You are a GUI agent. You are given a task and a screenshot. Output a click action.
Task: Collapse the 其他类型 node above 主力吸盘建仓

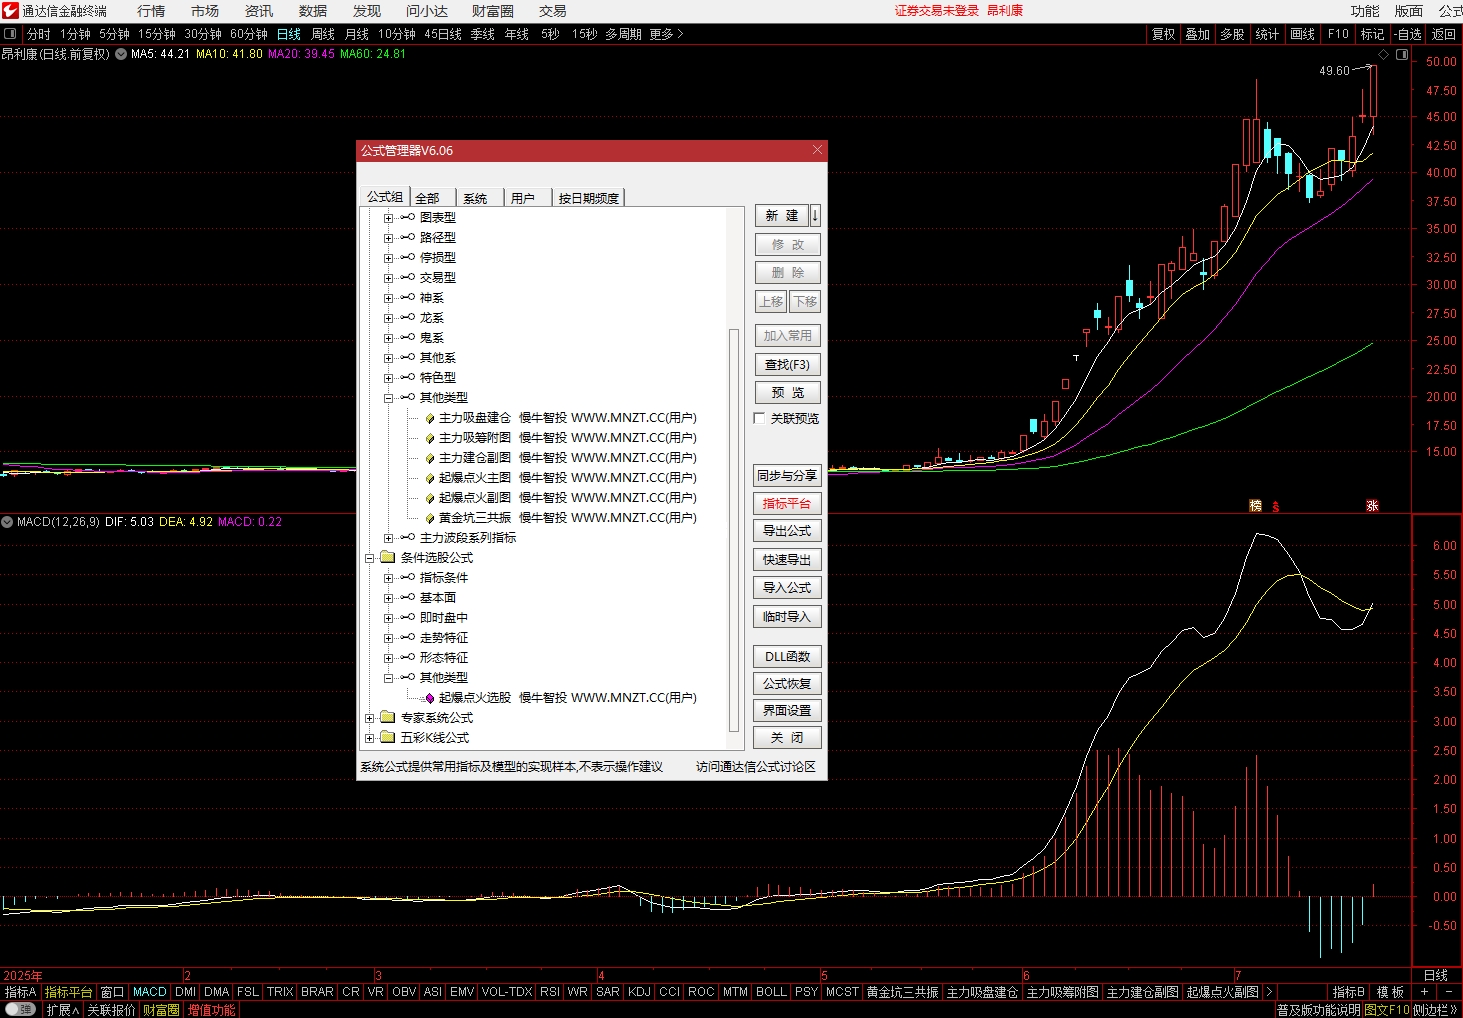389,398
